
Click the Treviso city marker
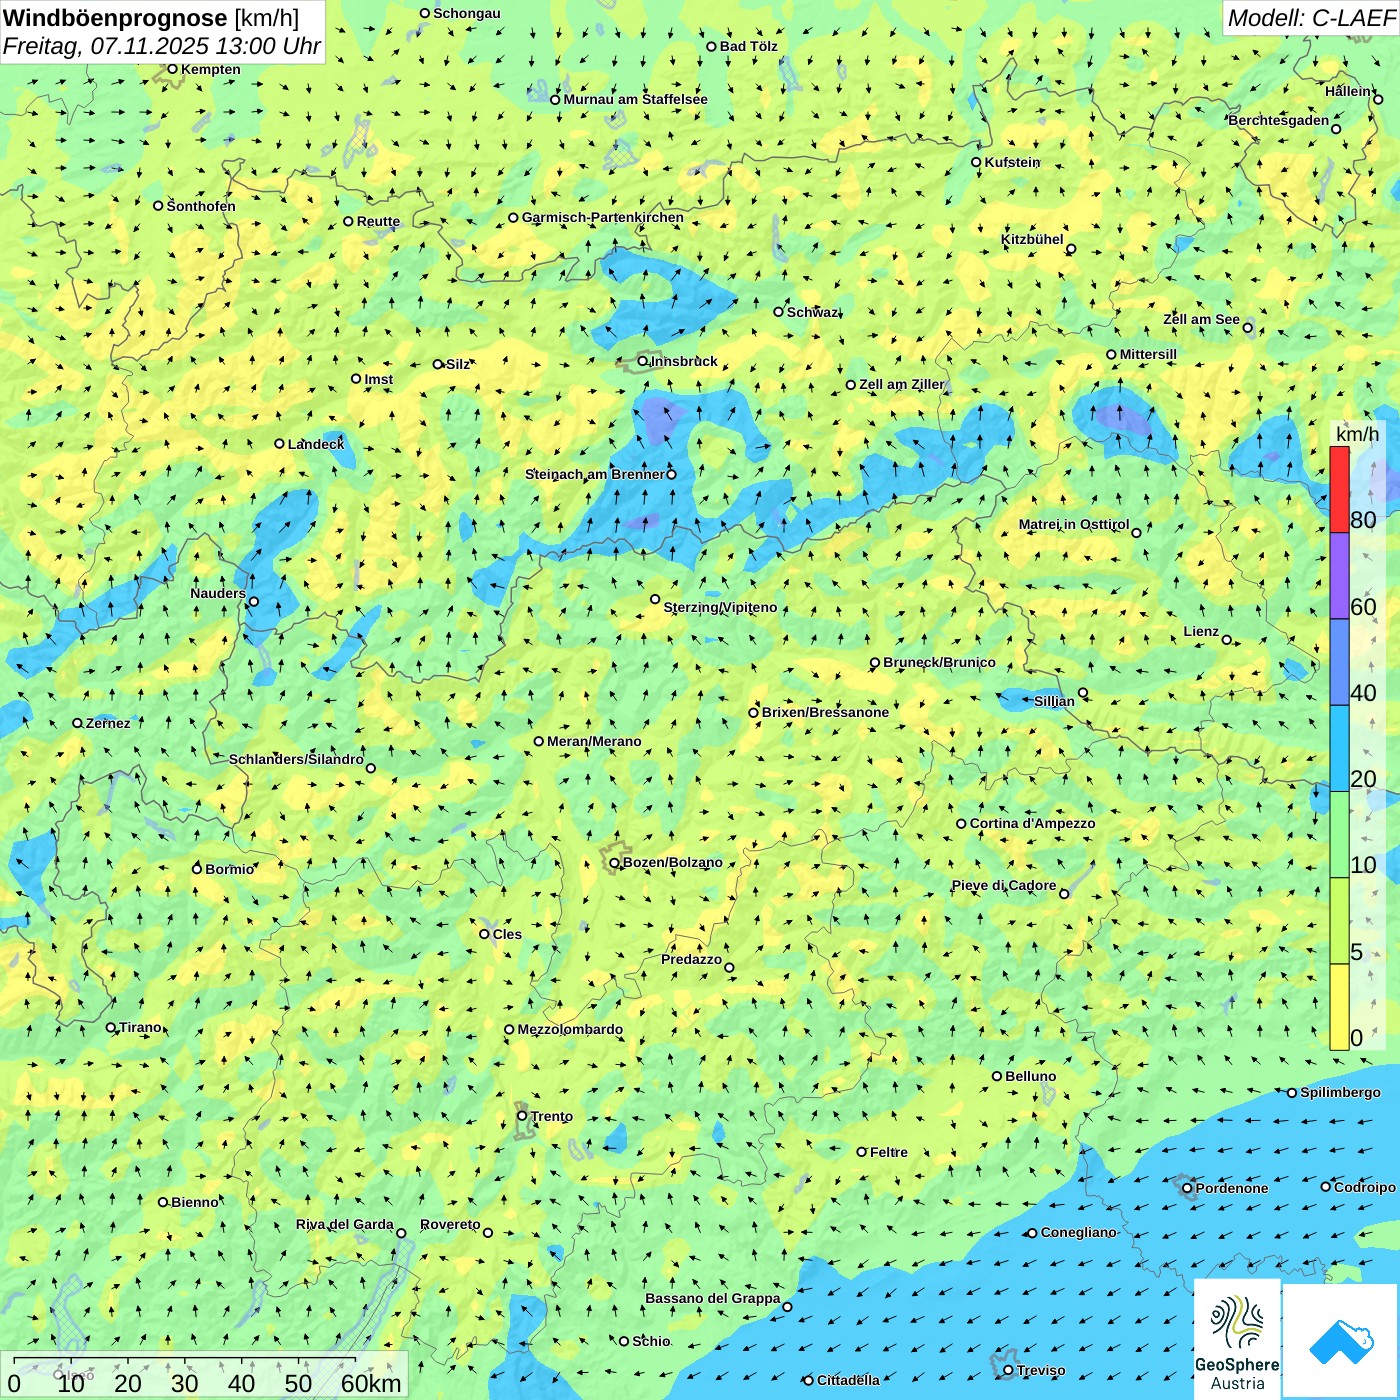pyautogui.click(x=1009, y=1370)
